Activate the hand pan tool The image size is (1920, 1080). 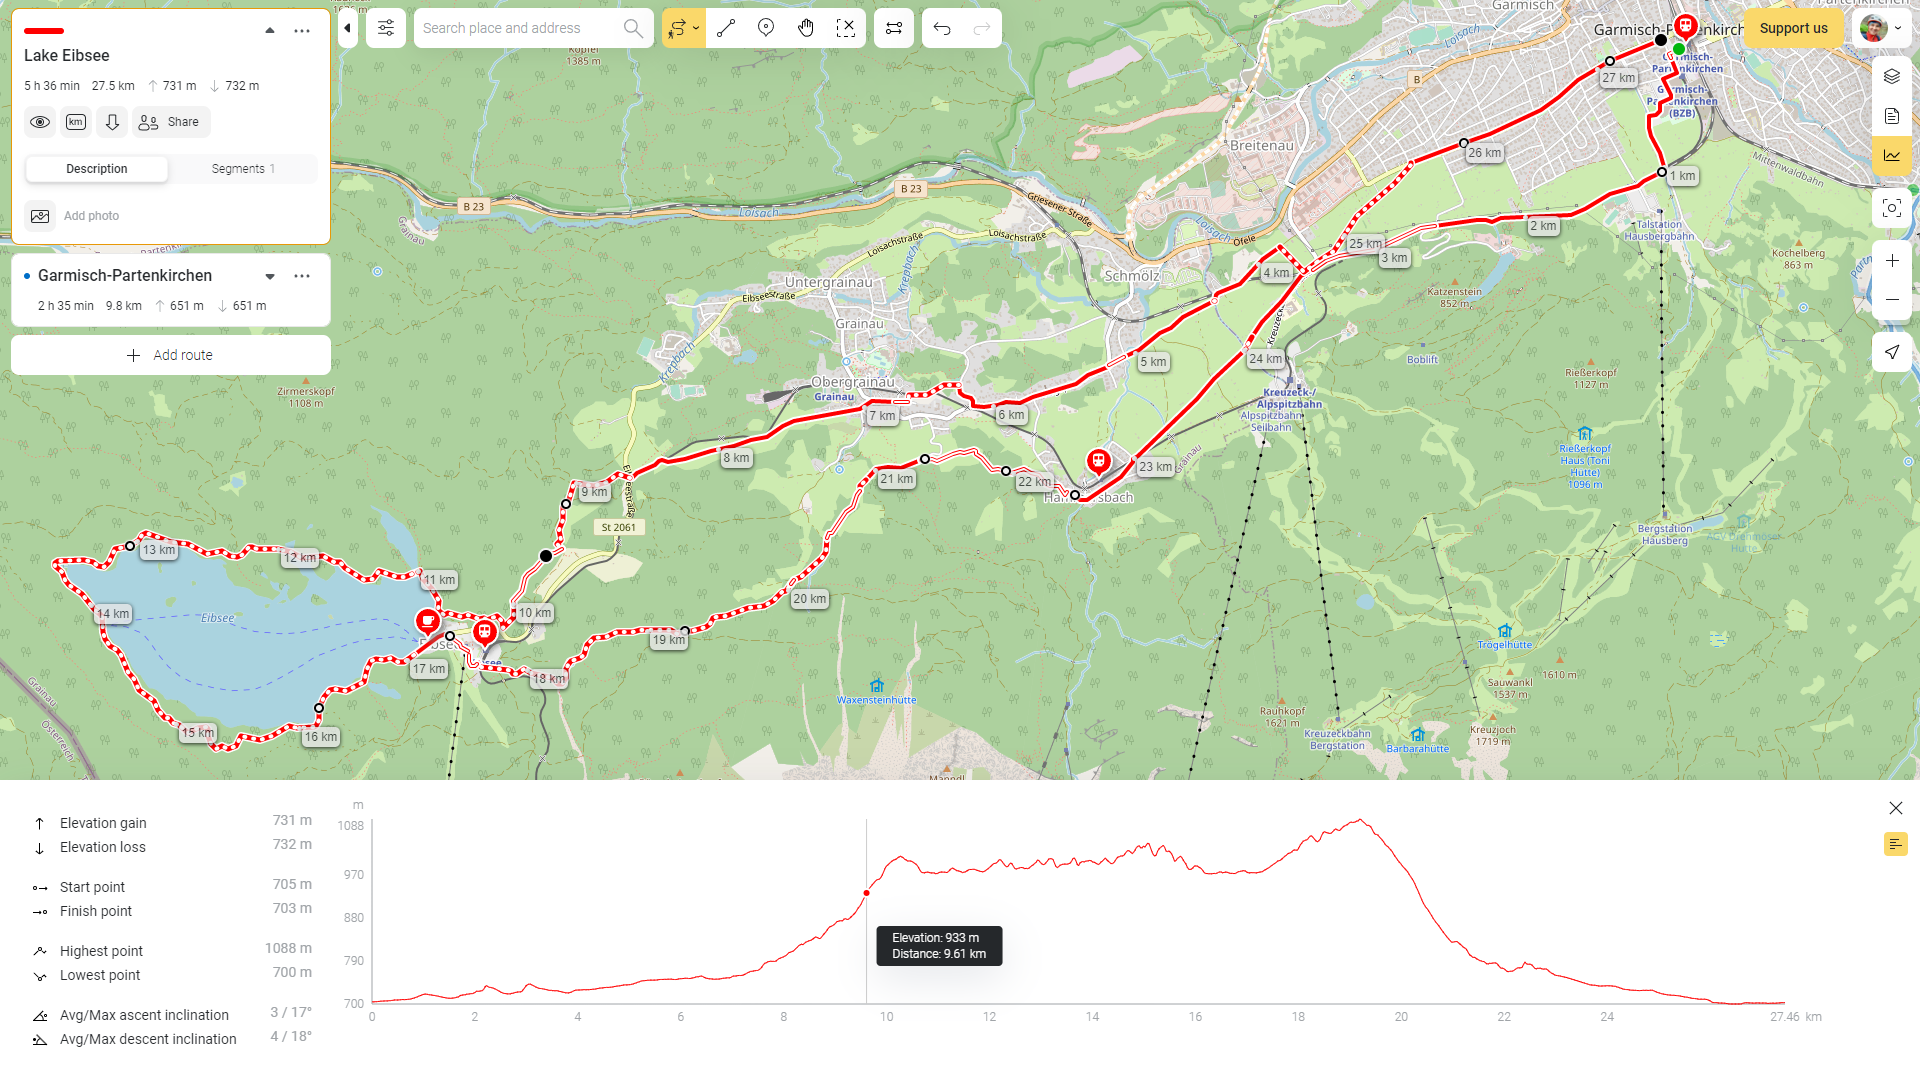[806, 28]
